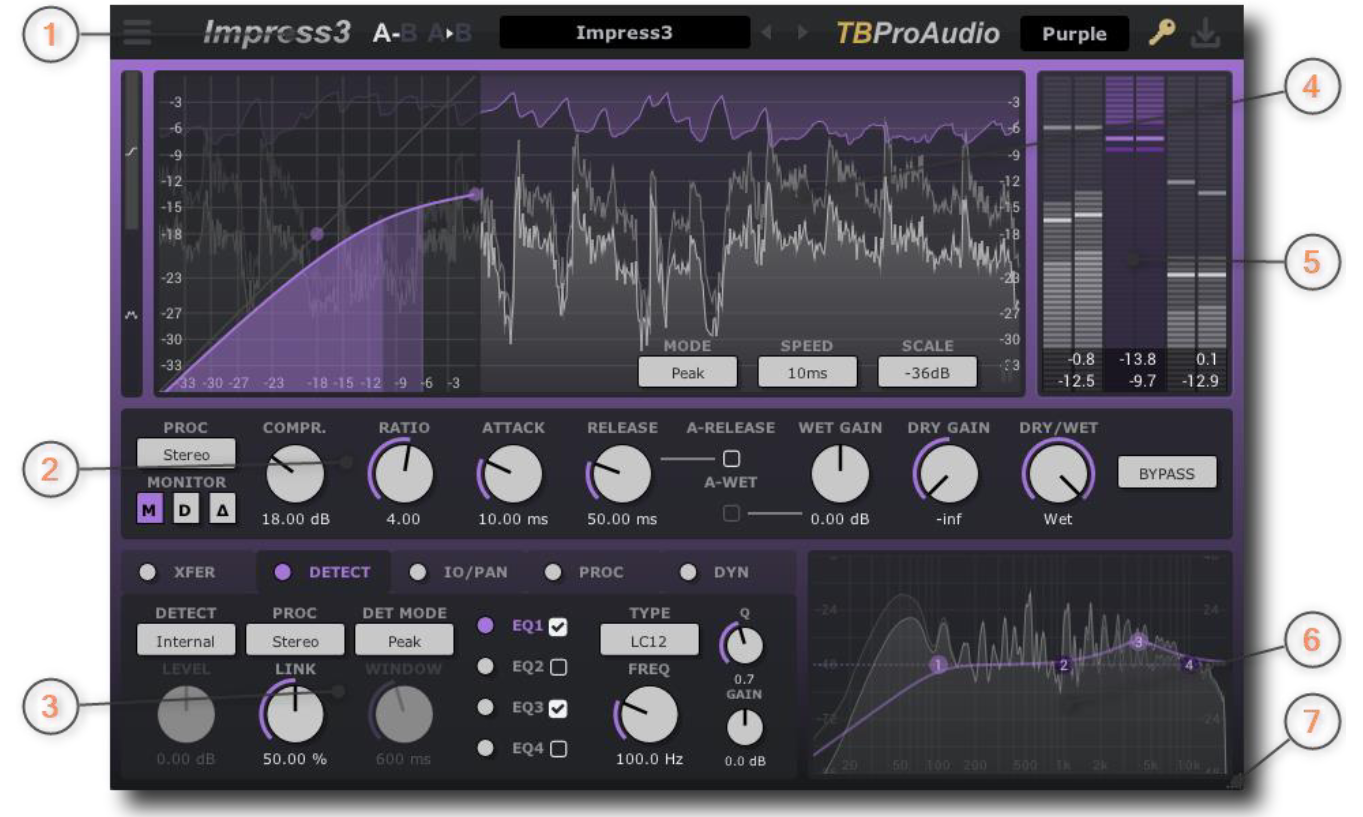Click the COMPR. threshold knob
Image resolution: width=1363 pixels, height=817 pixels.
pos(295,473)
